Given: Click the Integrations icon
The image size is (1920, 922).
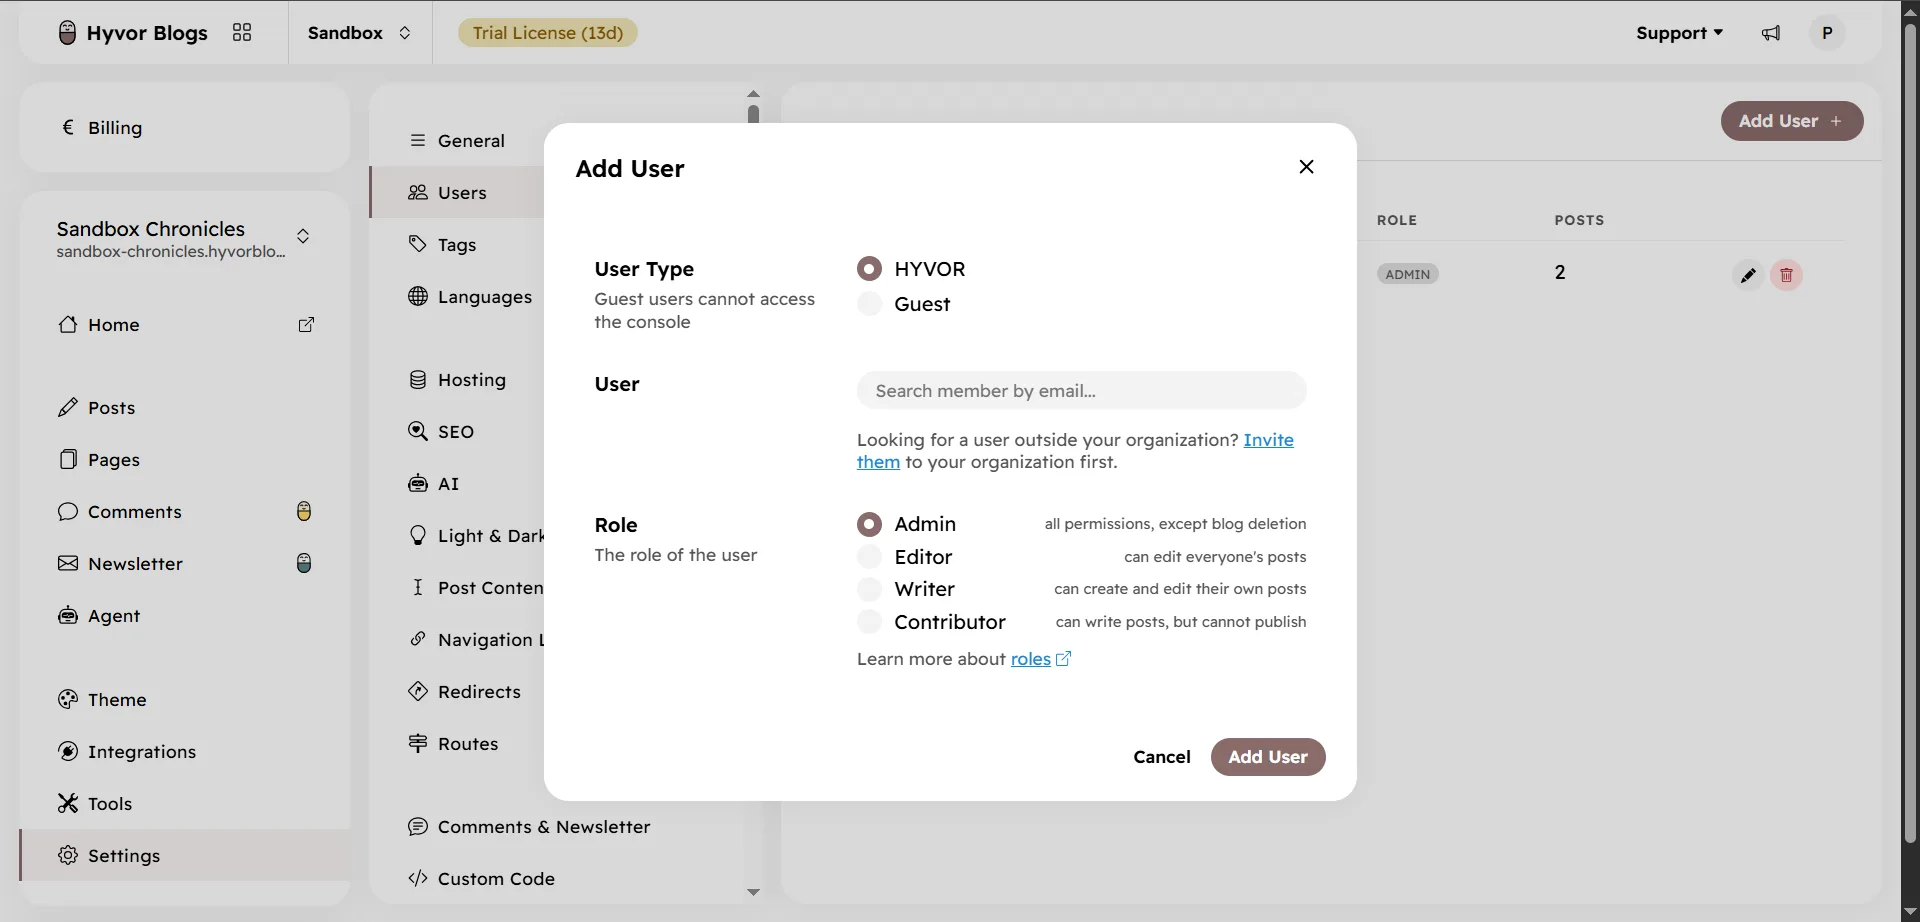Looking at the screenshot, I should tap(67, 751).
